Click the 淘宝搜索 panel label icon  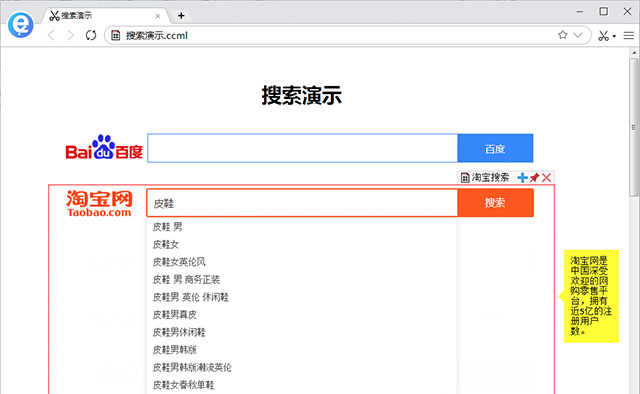click(x=465, y=178)
